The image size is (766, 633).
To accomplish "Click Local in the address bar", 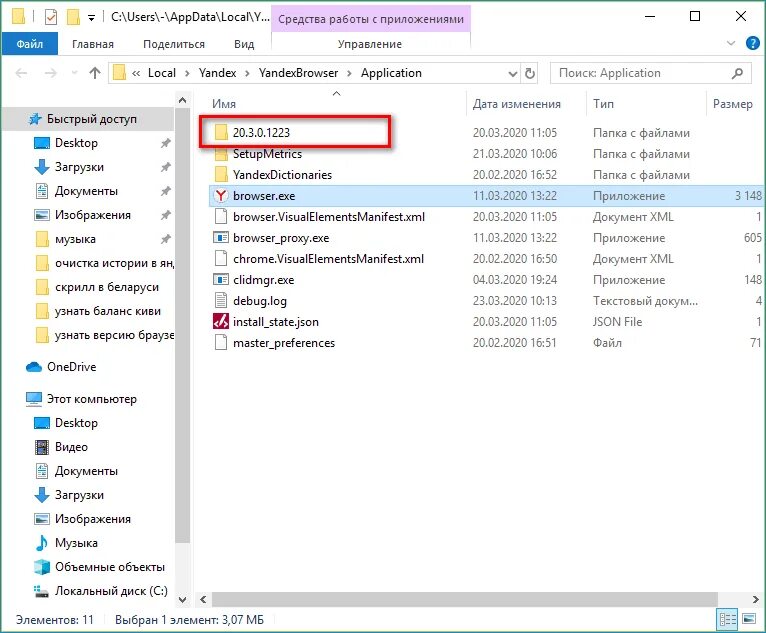I will coord(162,73).
